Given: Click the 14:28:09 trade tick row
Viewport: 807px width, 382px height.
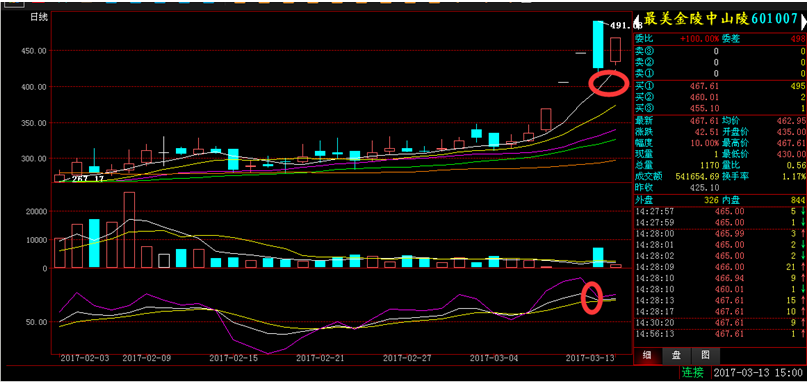Looking at the screenshot, I should pyautogui.click(x=720, y=267).
